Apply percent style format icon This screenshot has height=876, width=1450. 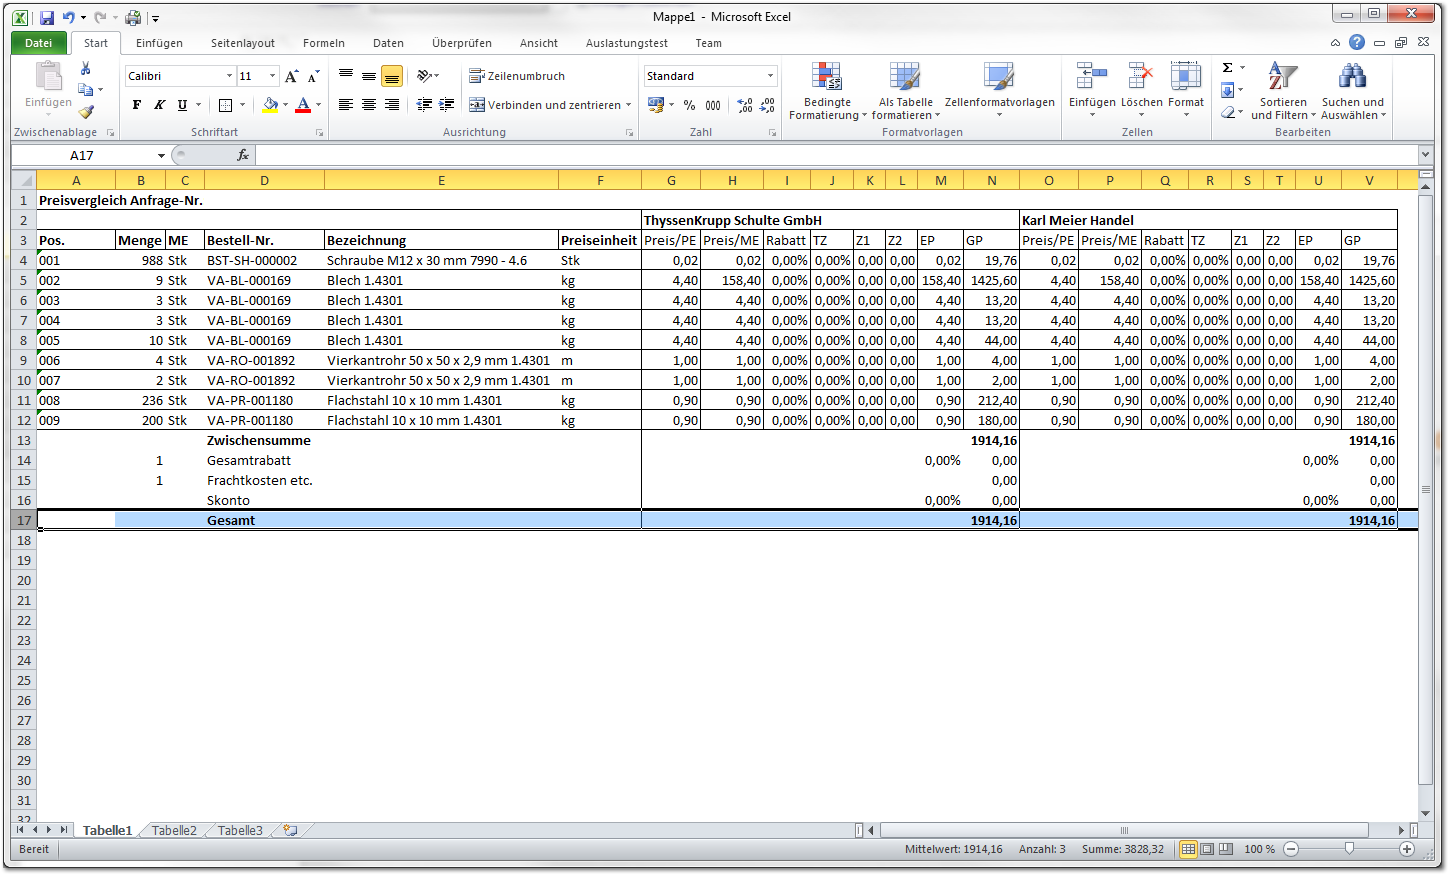689,105
